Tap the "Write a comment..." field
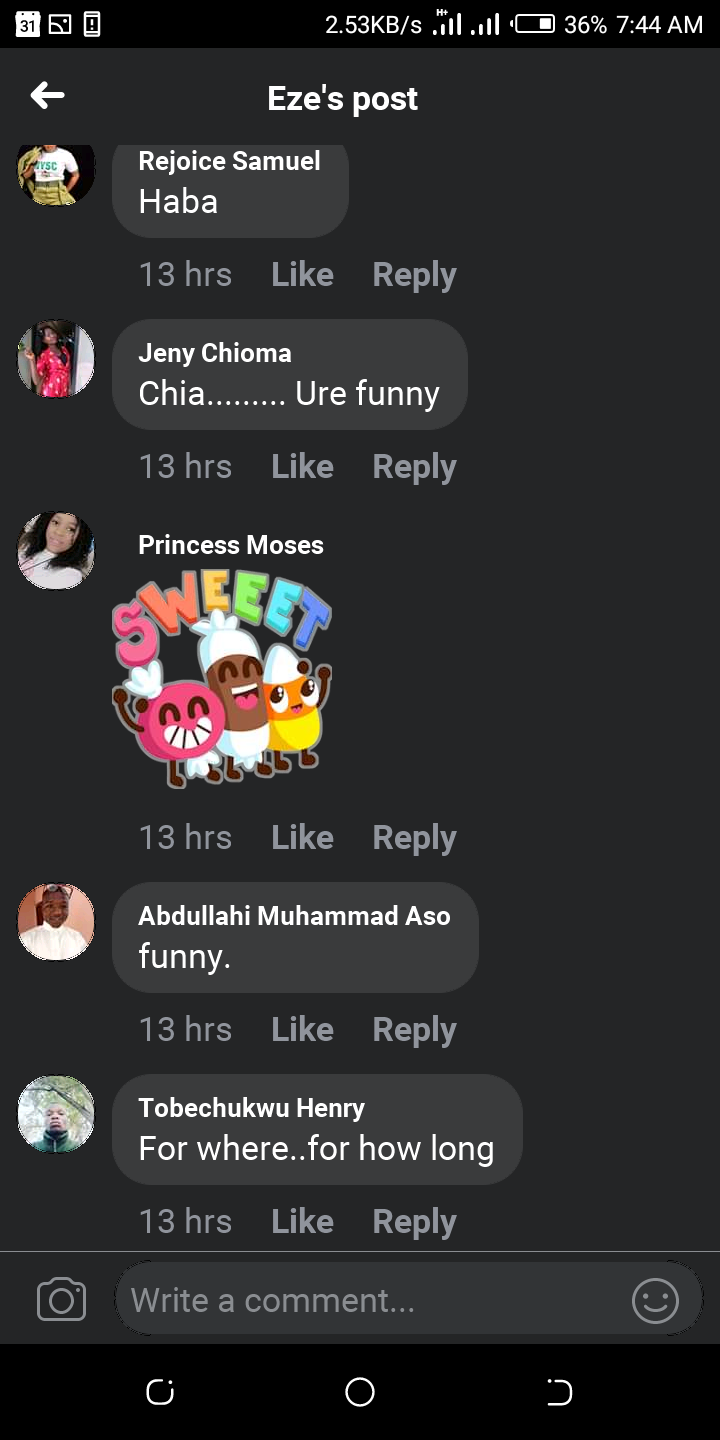720x1440 pixels. (x=370, y=1300)
